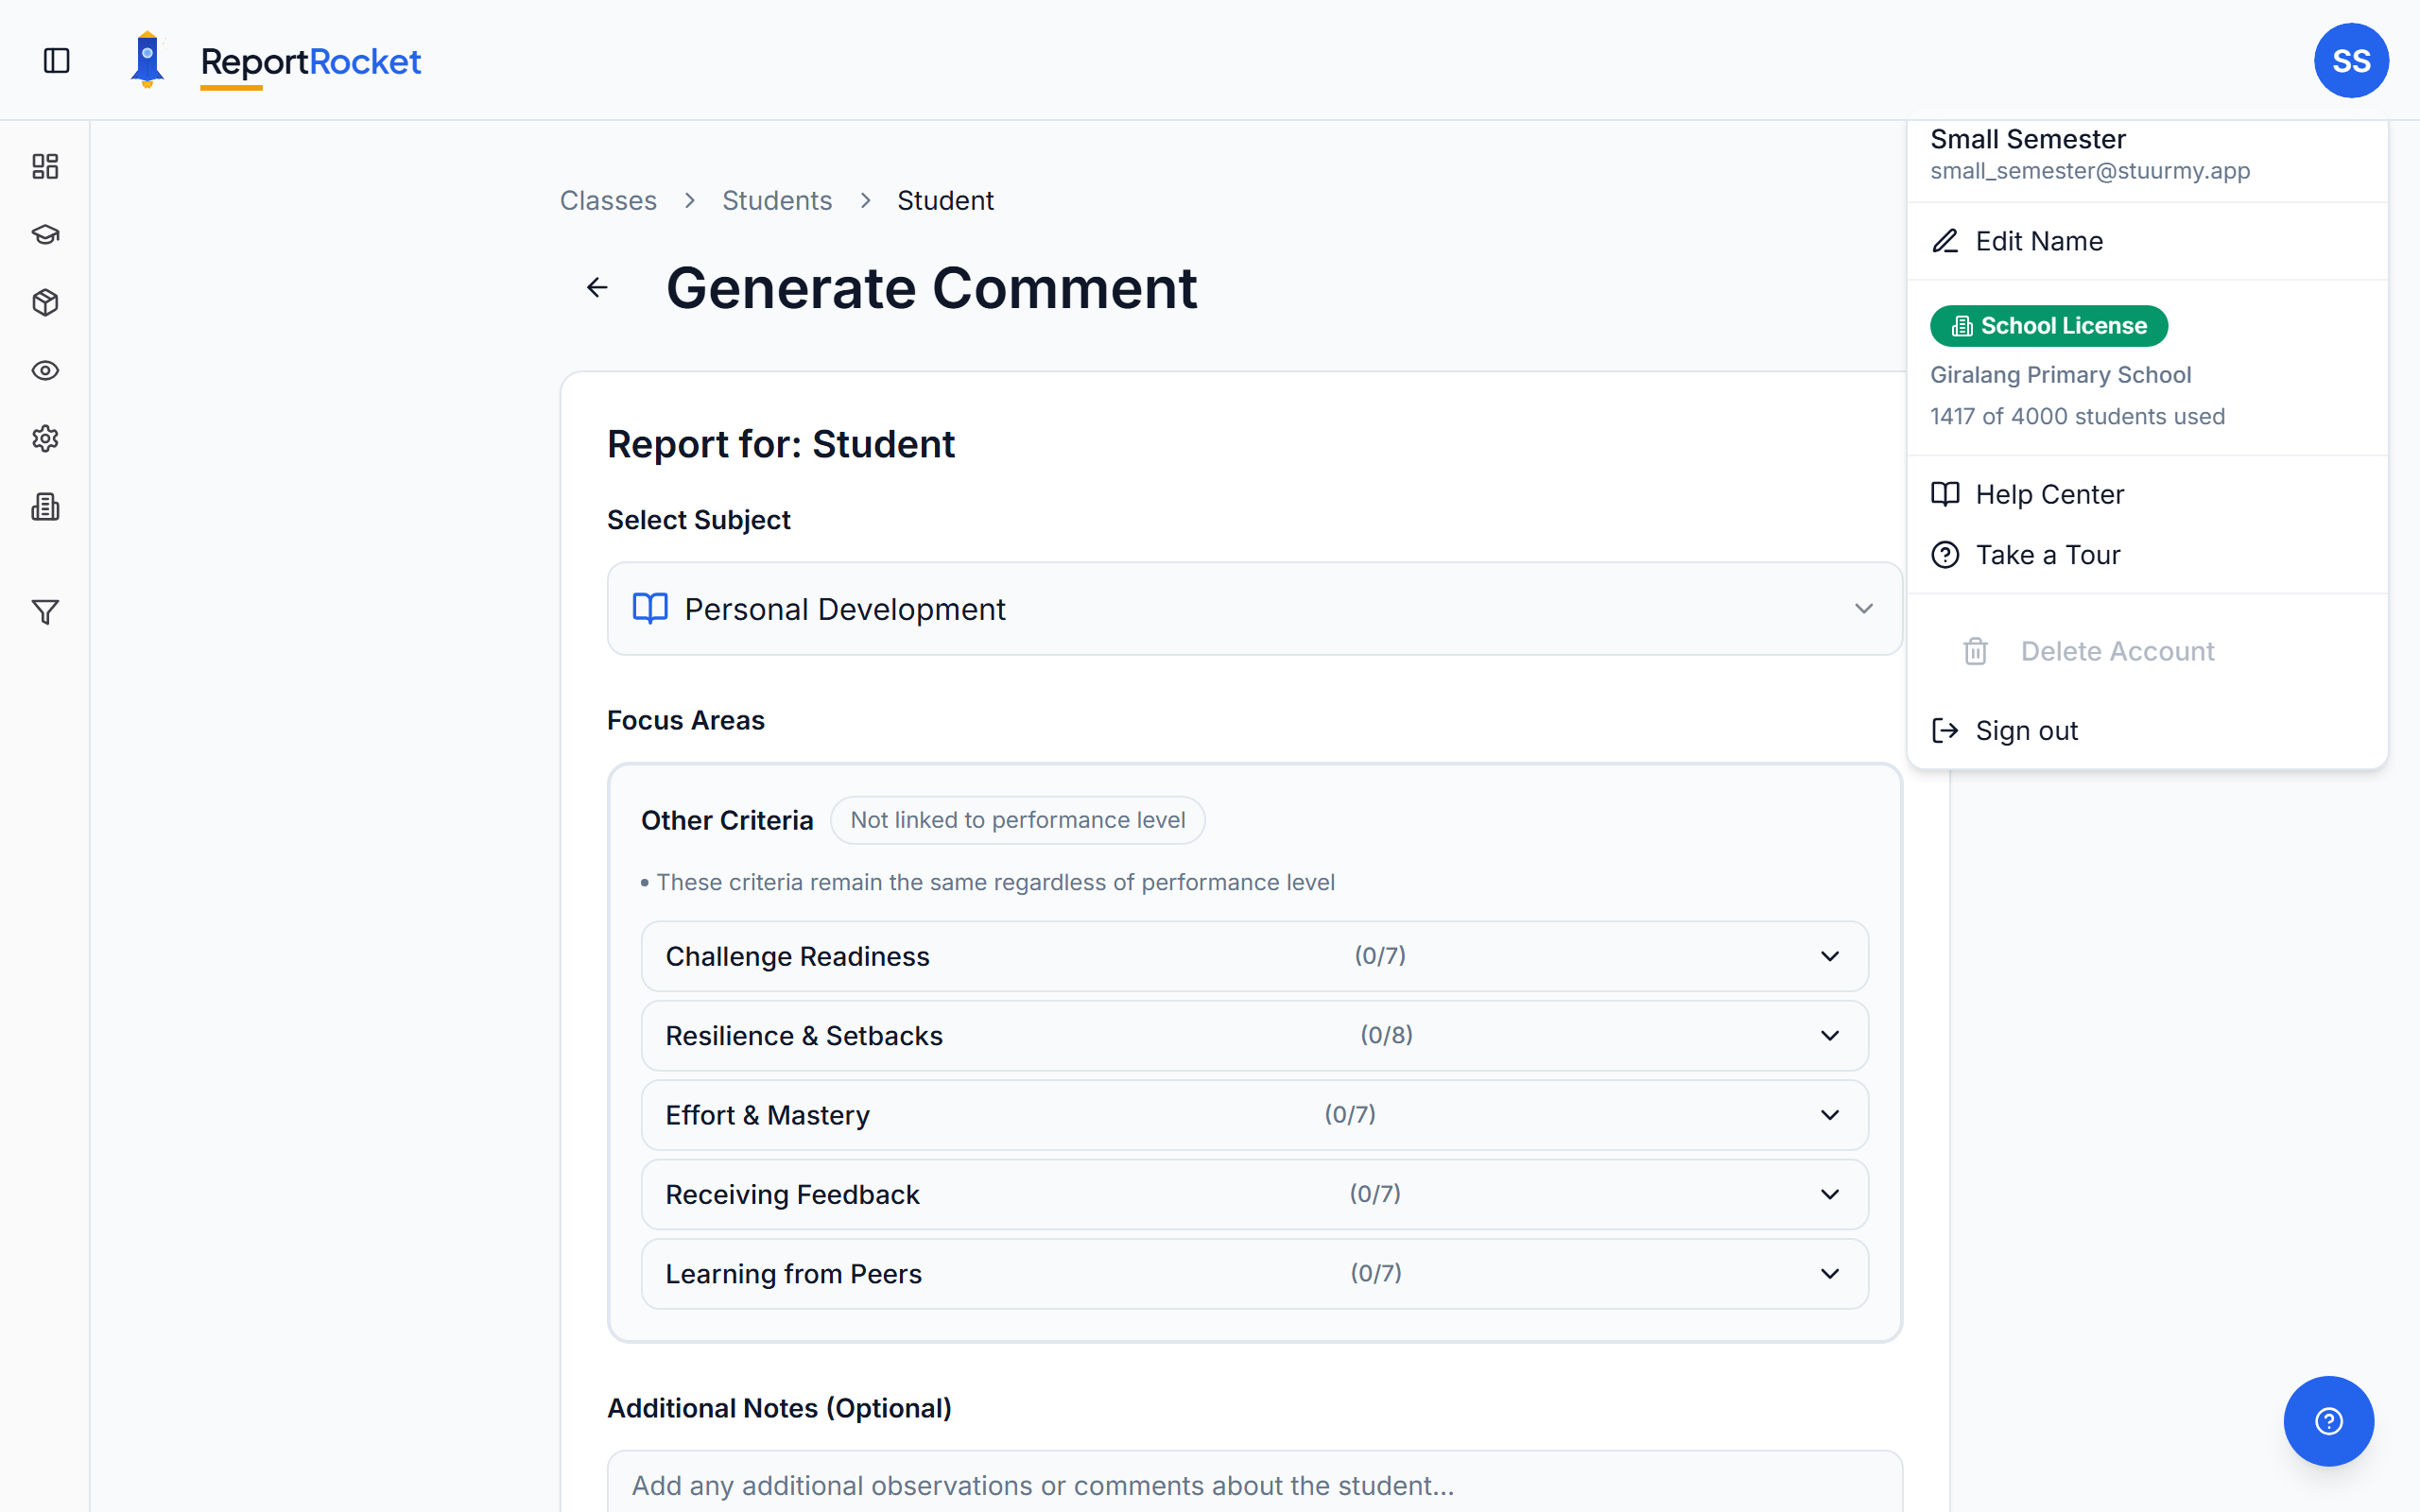Open the floating help question-mark bubble

point(2328,1420)
